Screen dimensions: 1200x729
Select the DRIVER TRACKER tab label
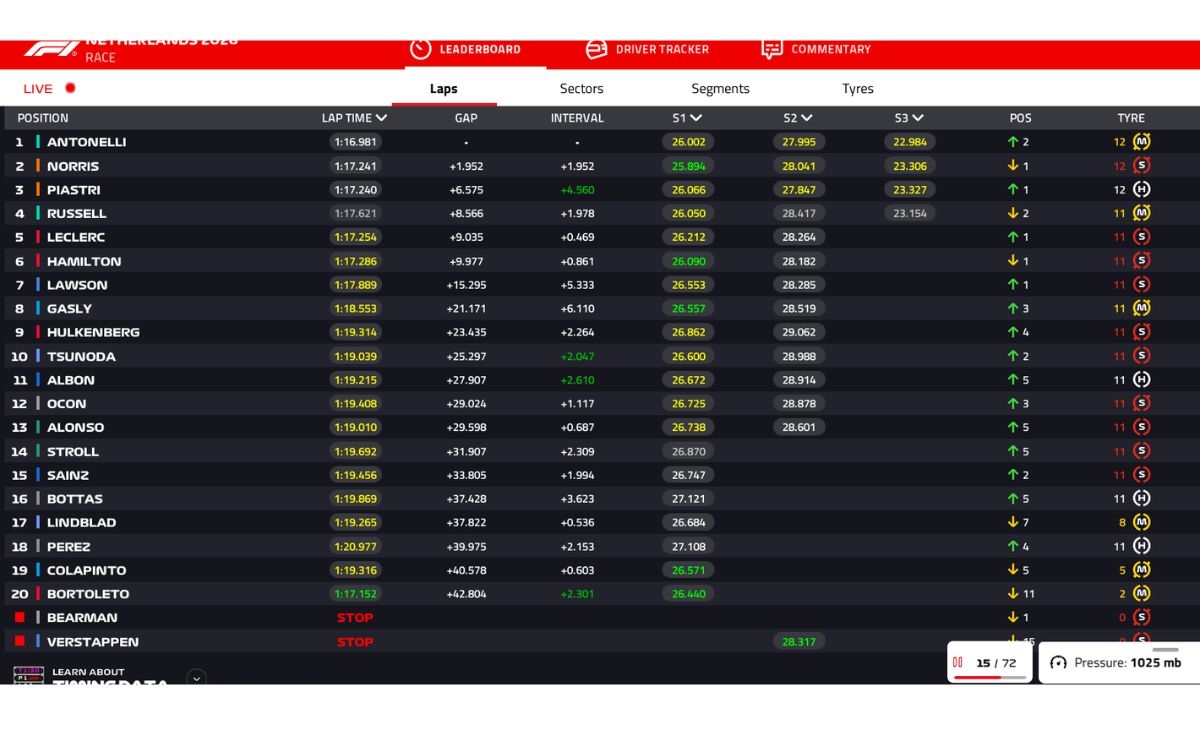point(662,49)
